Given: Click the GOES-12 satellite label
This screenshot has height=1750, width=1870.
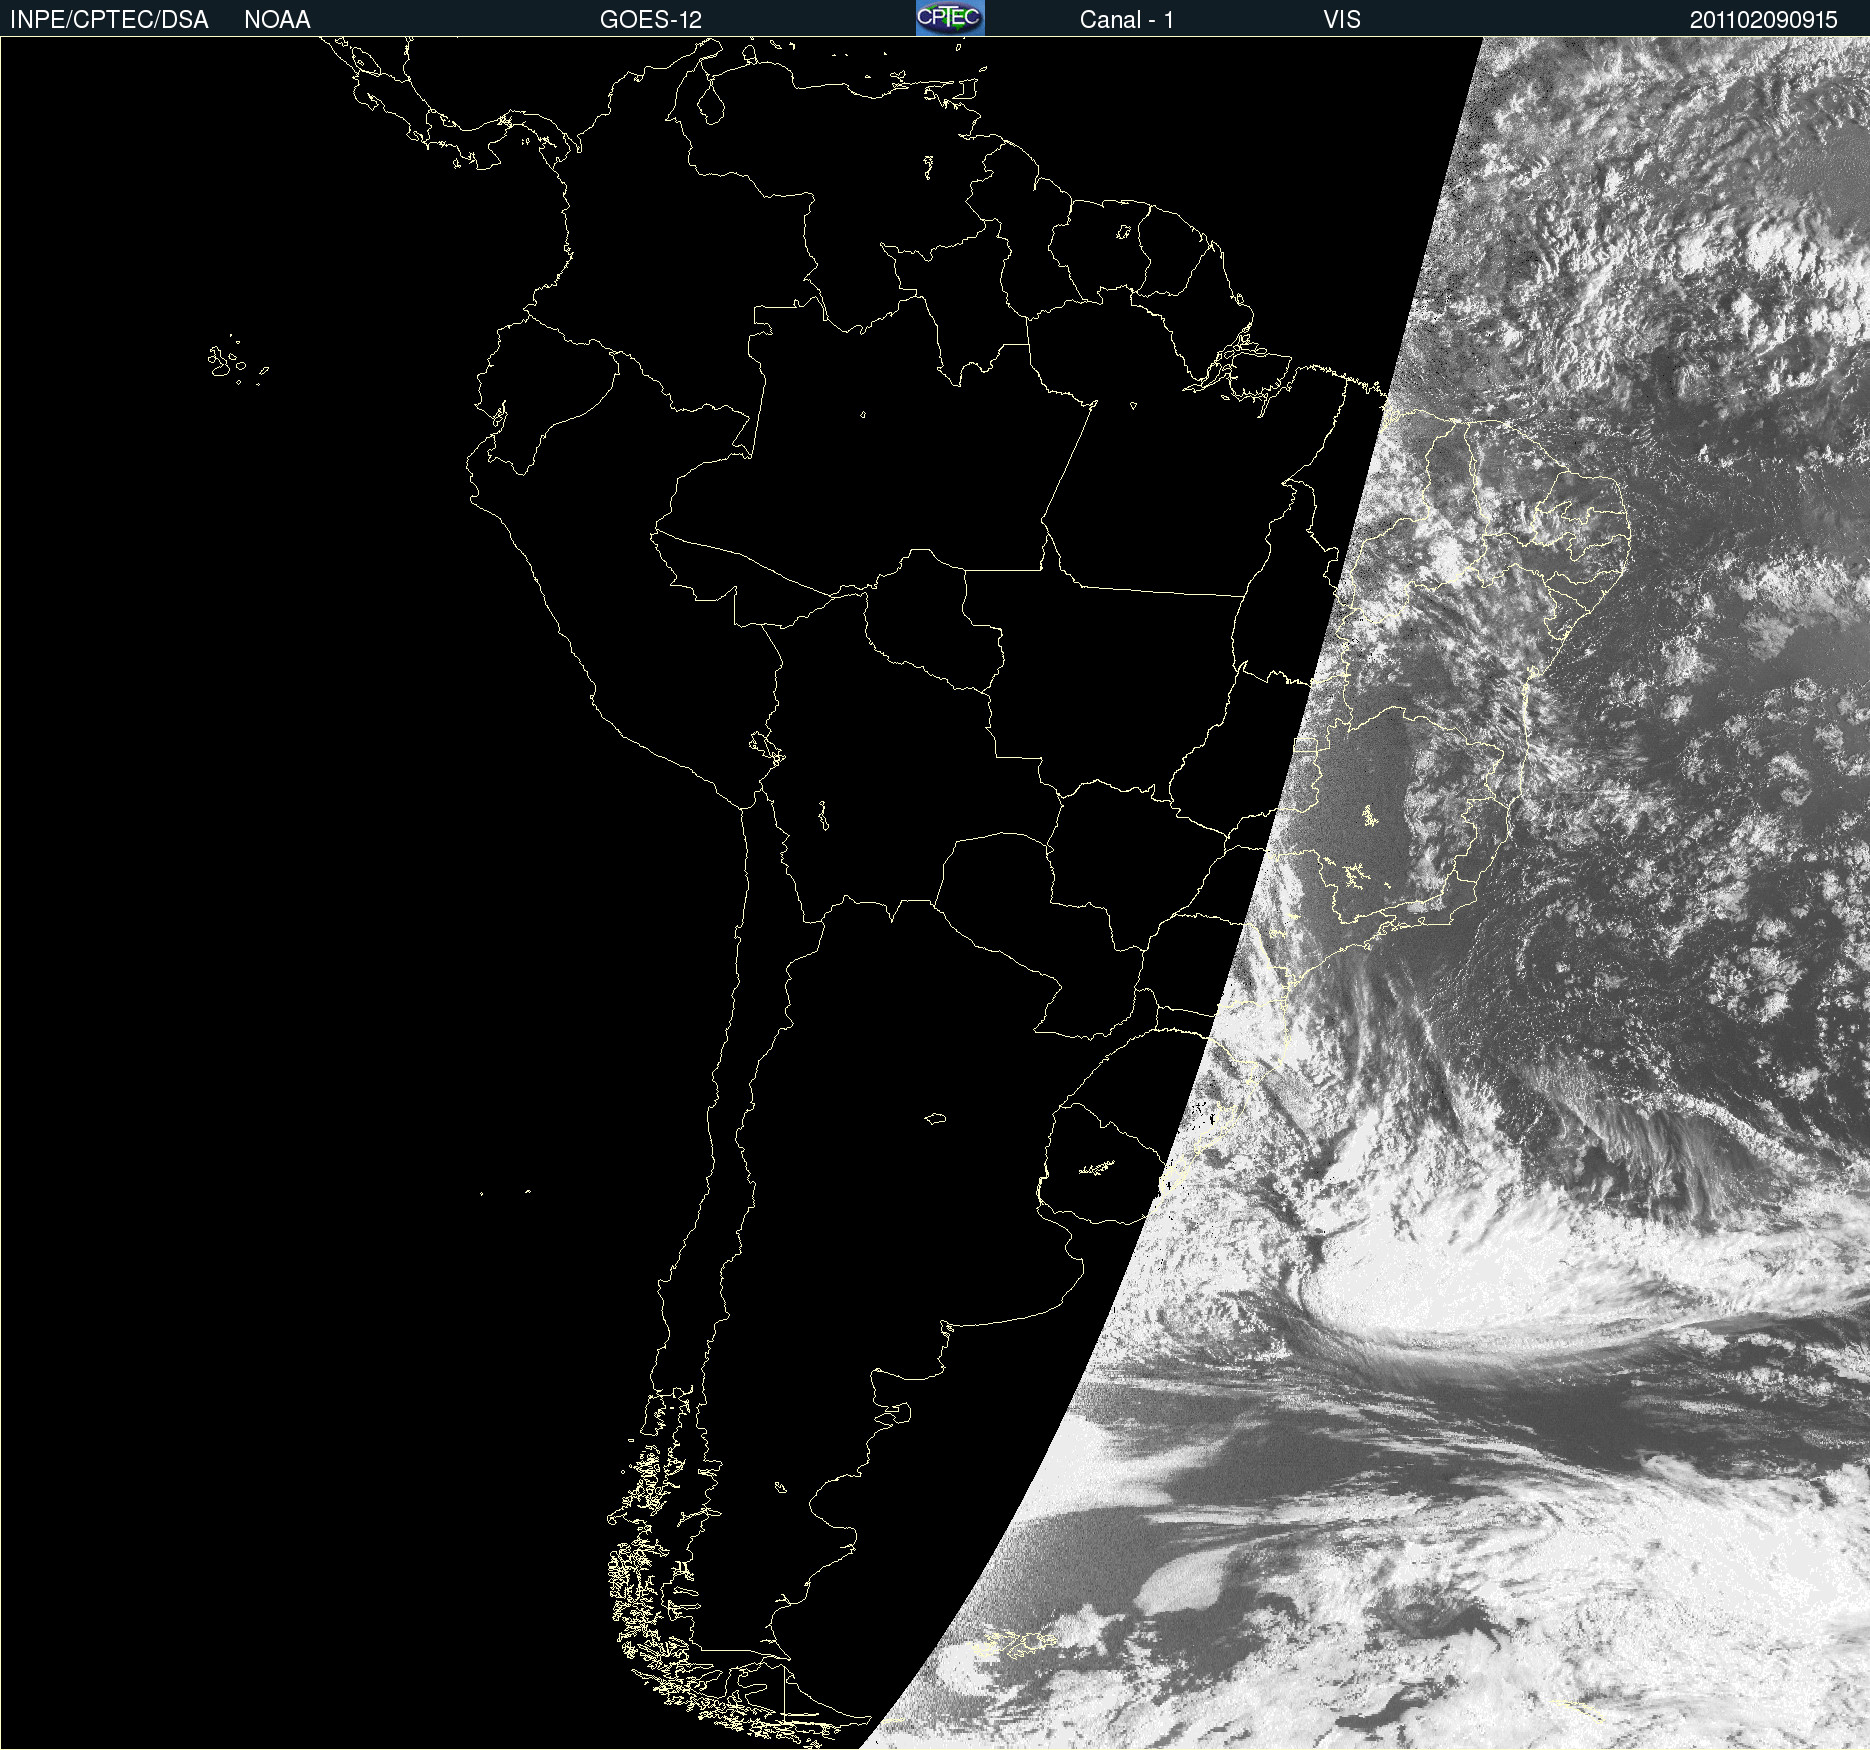Looking at the screenshot, I should 651,20.
